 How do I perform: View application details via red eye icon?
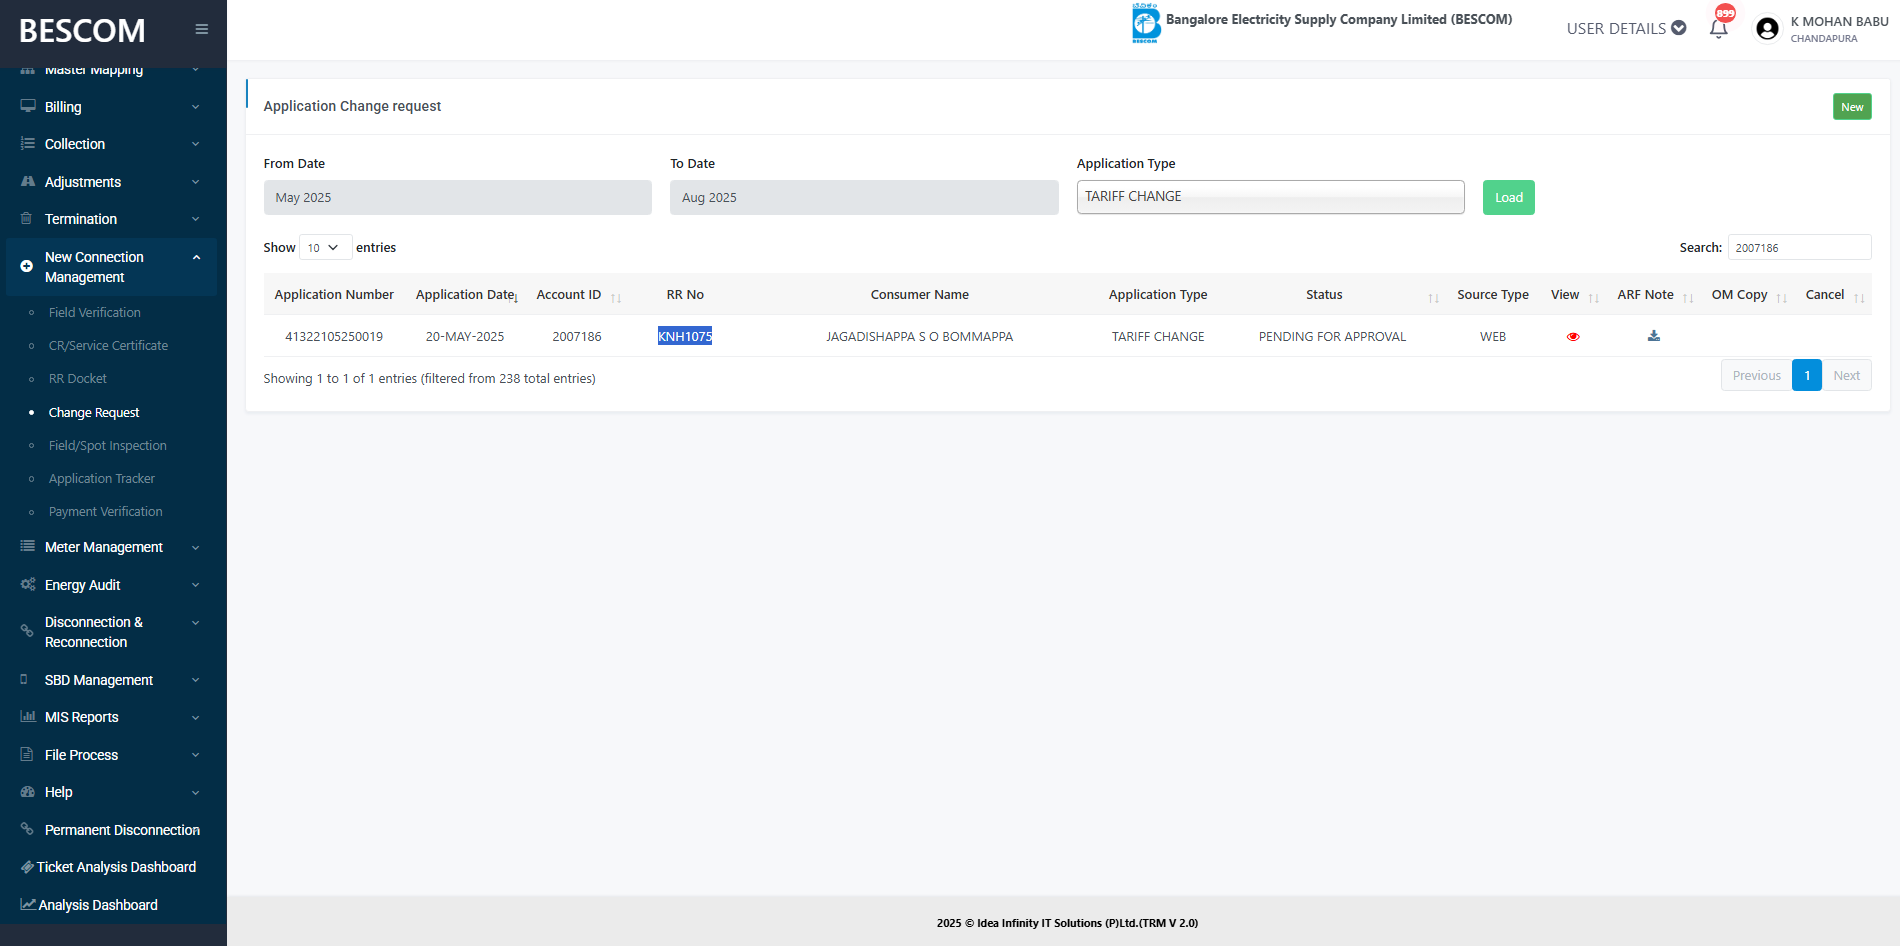pyautogui.click(x=1573, y=337)
